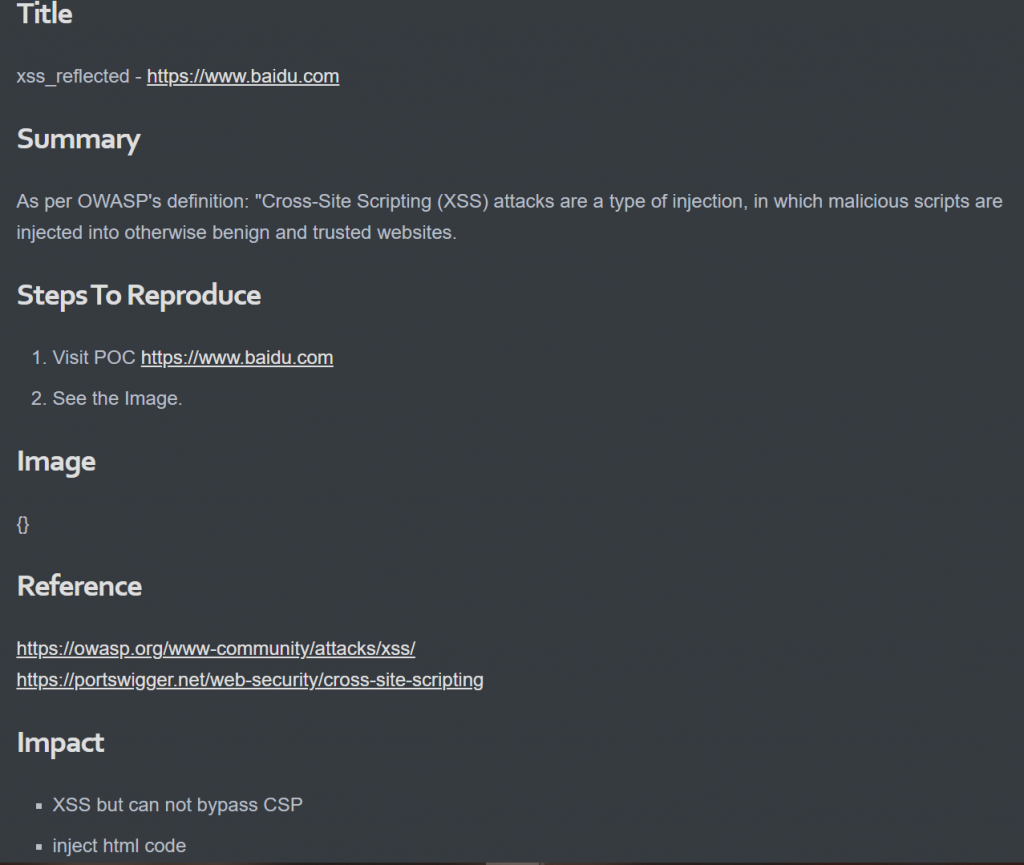Image resolution: width=1024 pixels, height=865 pixels.
Task: Click the bullet marker before "inject html code"
Action: 39,847
